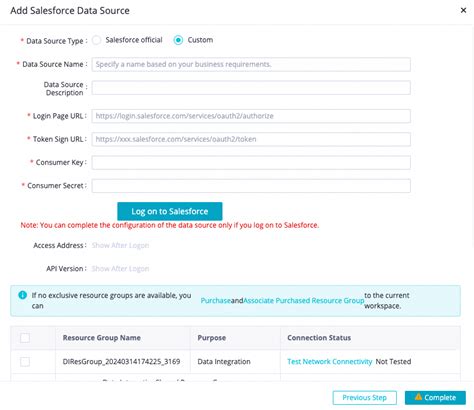The height and width of the screenshot is (410, 474).
Task: Select the Custom data source type
Action: [x=178, y=40]
